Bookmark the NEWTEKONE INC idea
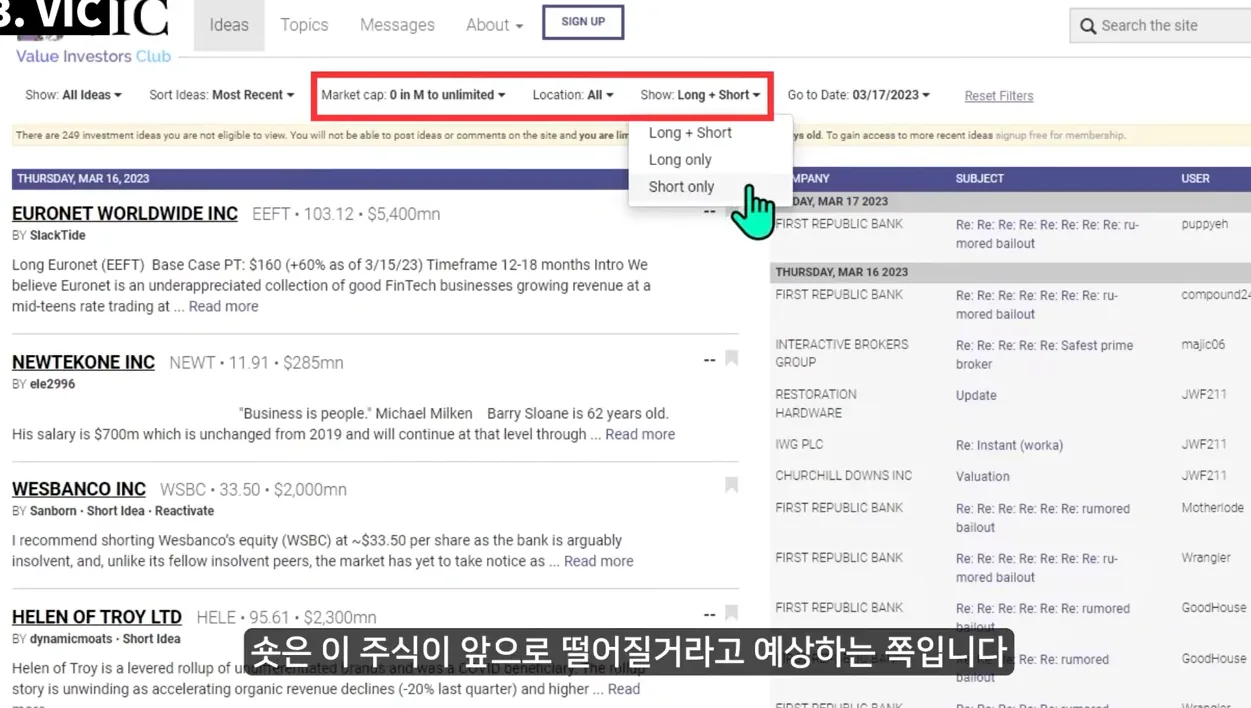Viewport: 1251px width, 708px height. tap(732, 358)
